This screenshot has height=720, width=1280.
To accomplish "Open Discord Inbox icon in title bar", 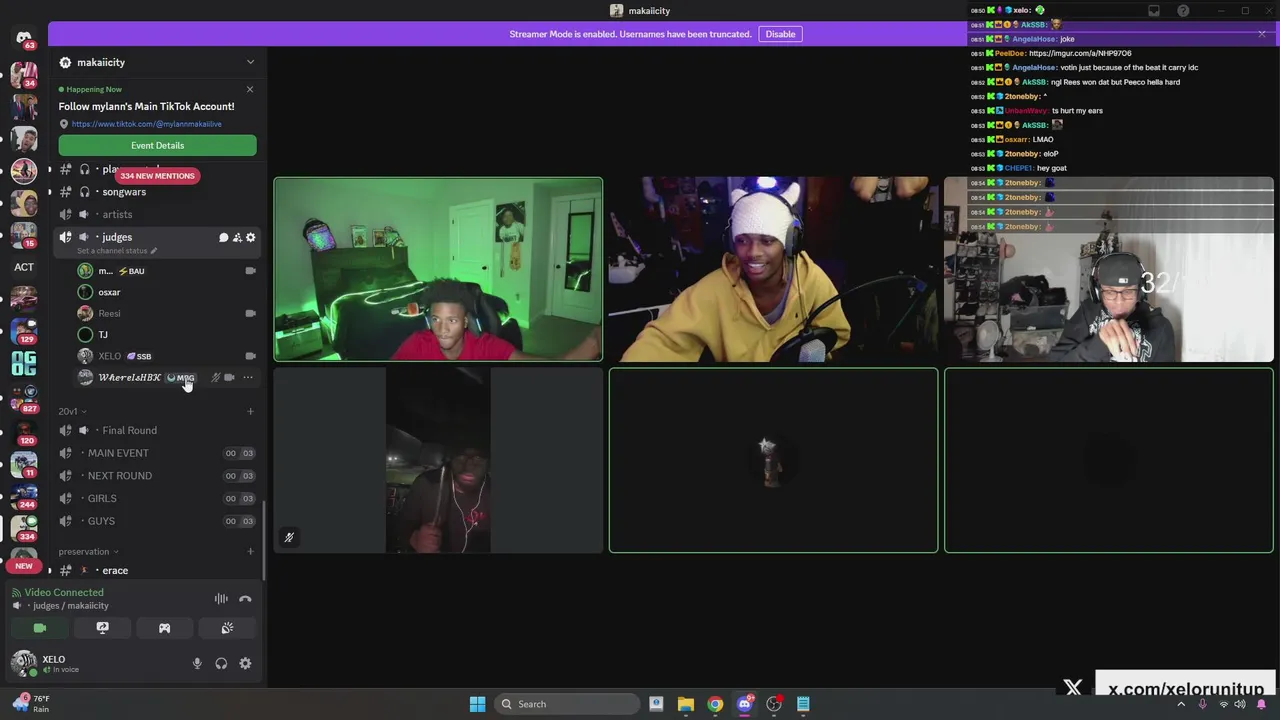I will (x=1154, y=11).
